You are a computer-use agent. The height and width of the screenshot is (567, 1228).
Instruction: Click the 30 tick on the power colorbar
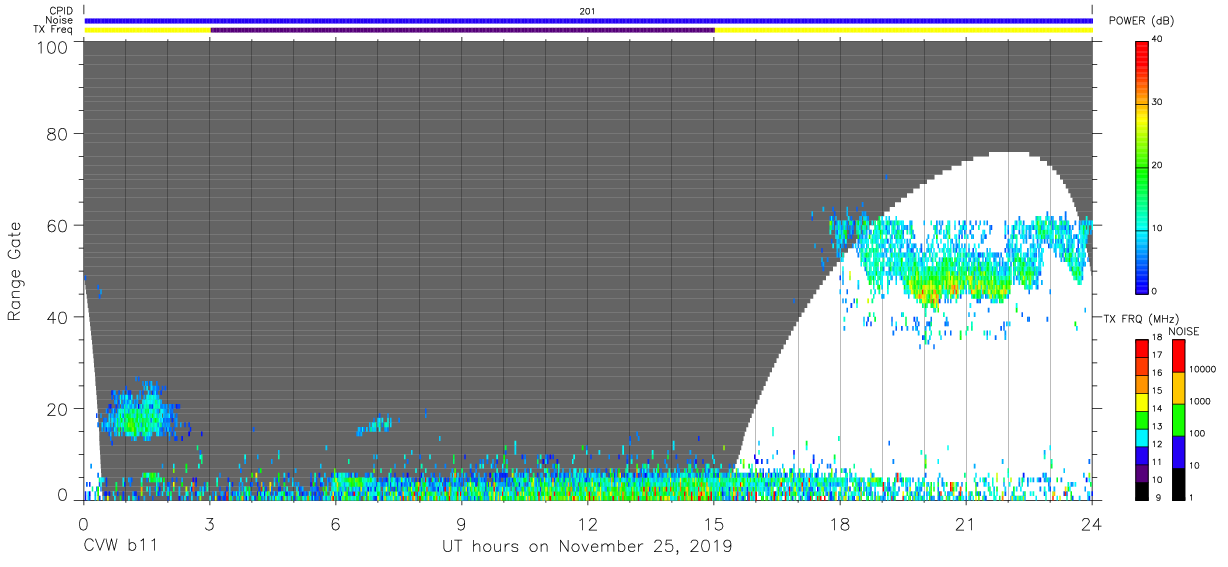[1157, 102]
